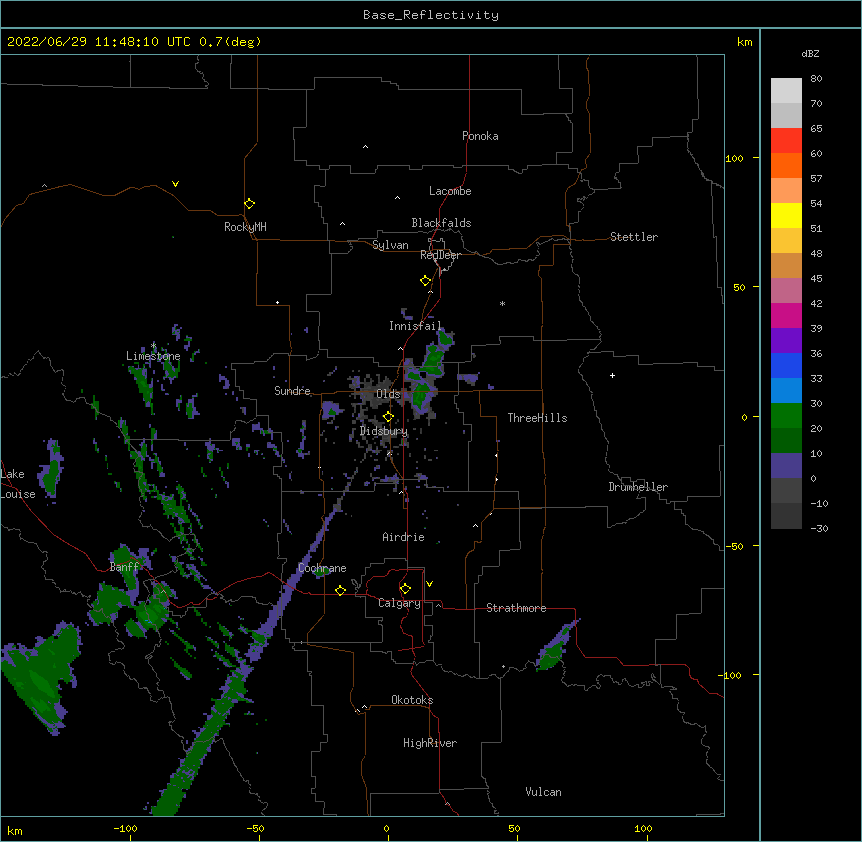Viewport: 862px width, 842px height.
Task: Click the Didsbury label
Action: 383,431
